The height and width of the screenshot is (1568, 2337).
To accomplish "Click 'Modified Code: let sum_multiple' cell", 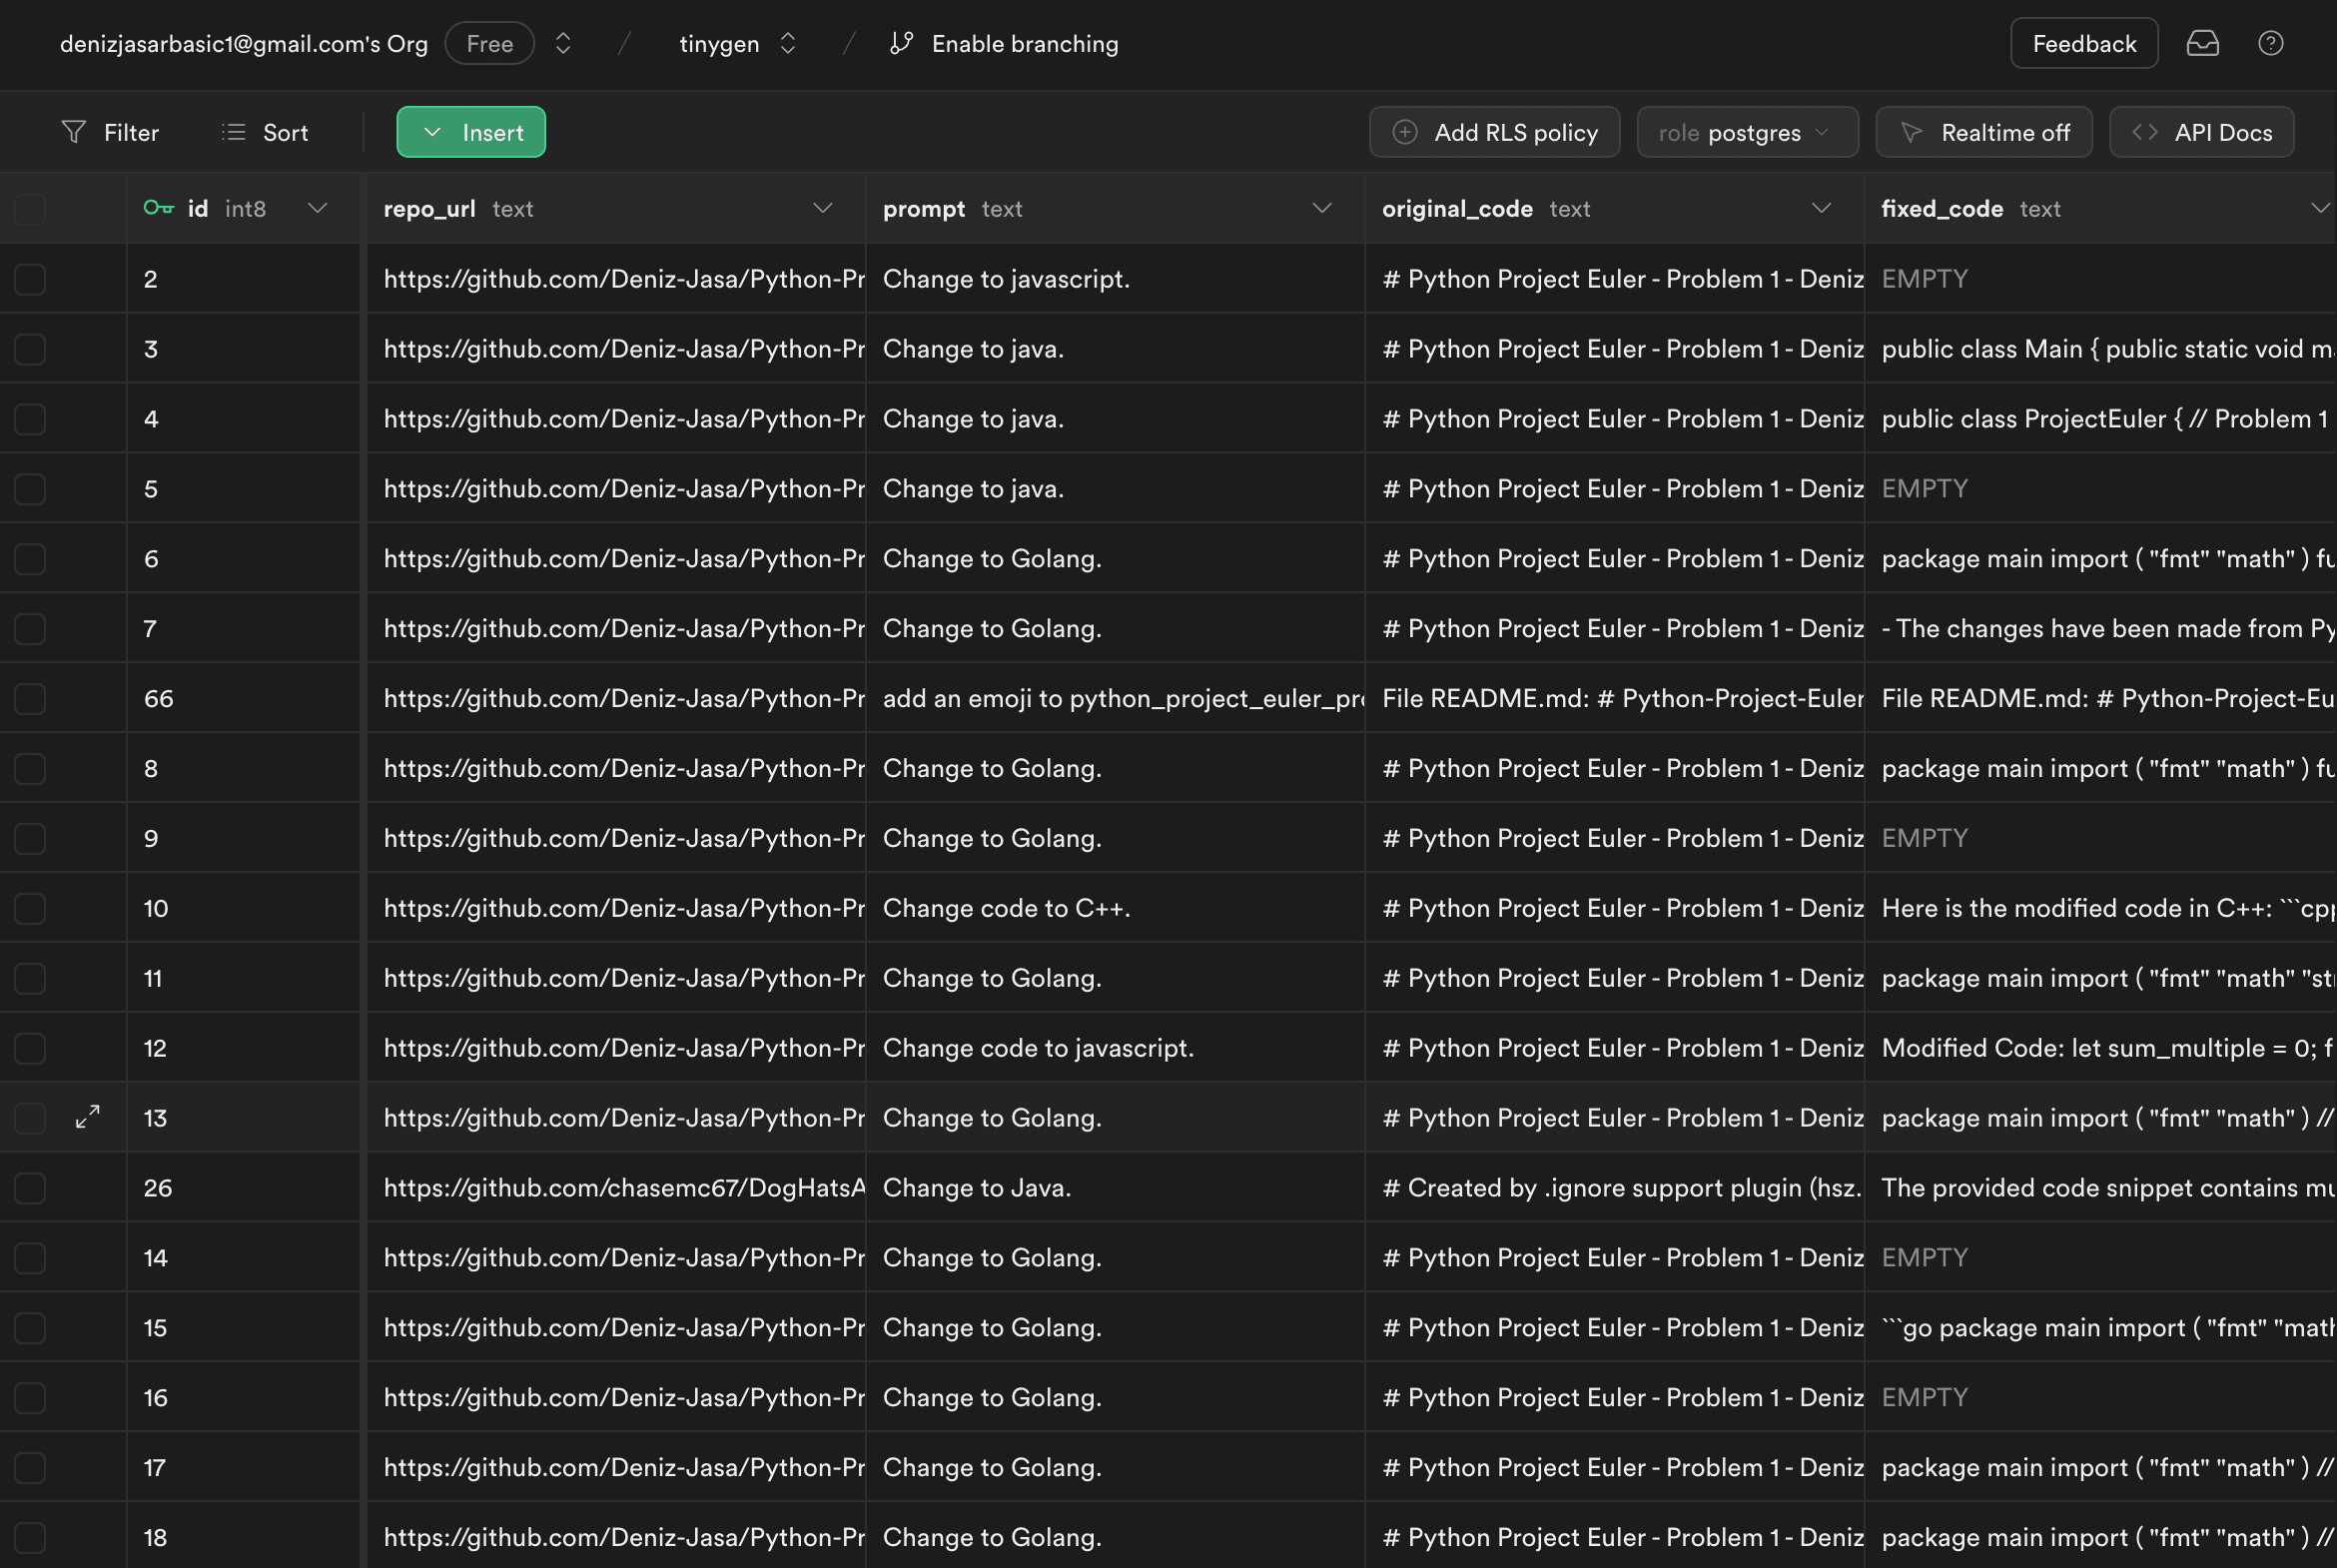I will 2100,1048.
